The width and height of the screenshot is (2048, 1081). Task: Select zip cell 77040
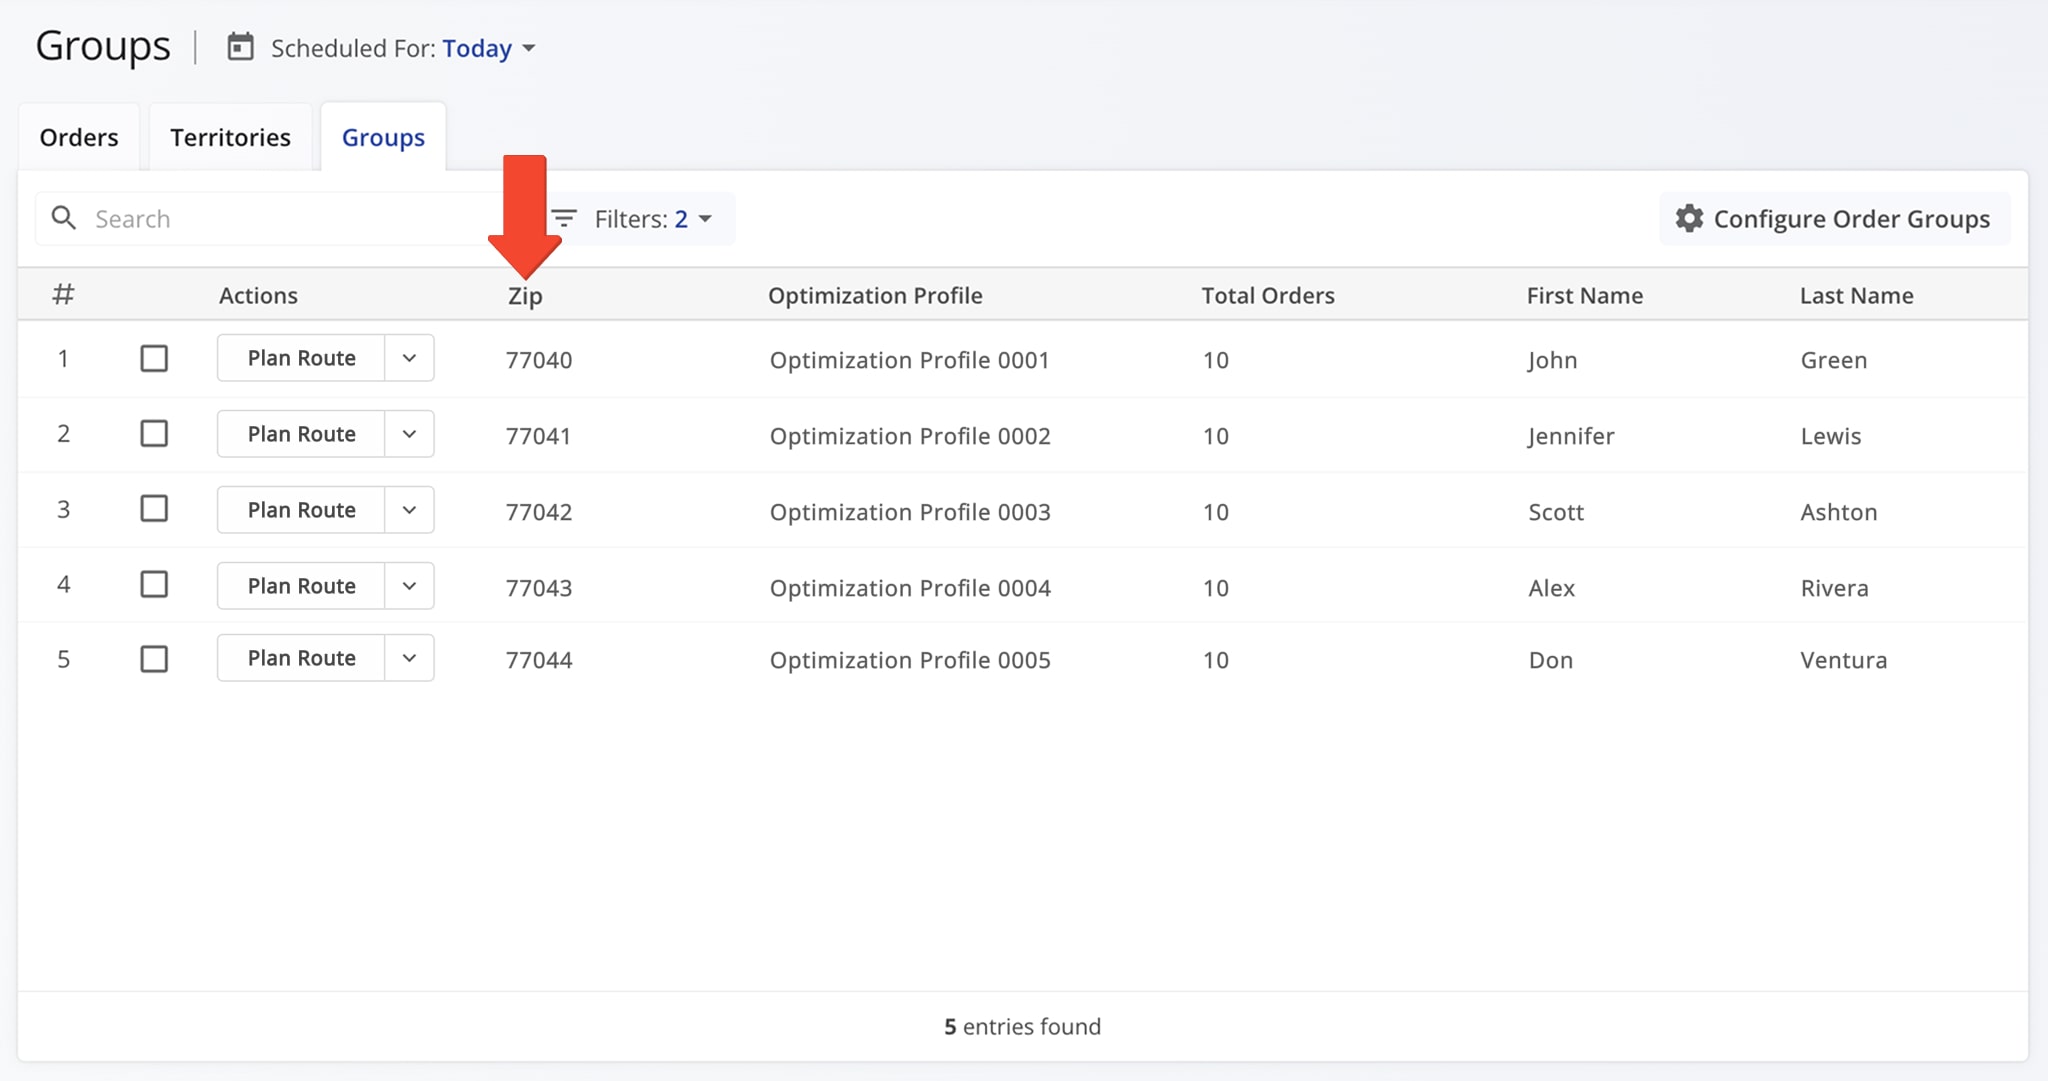pos(539,360)
